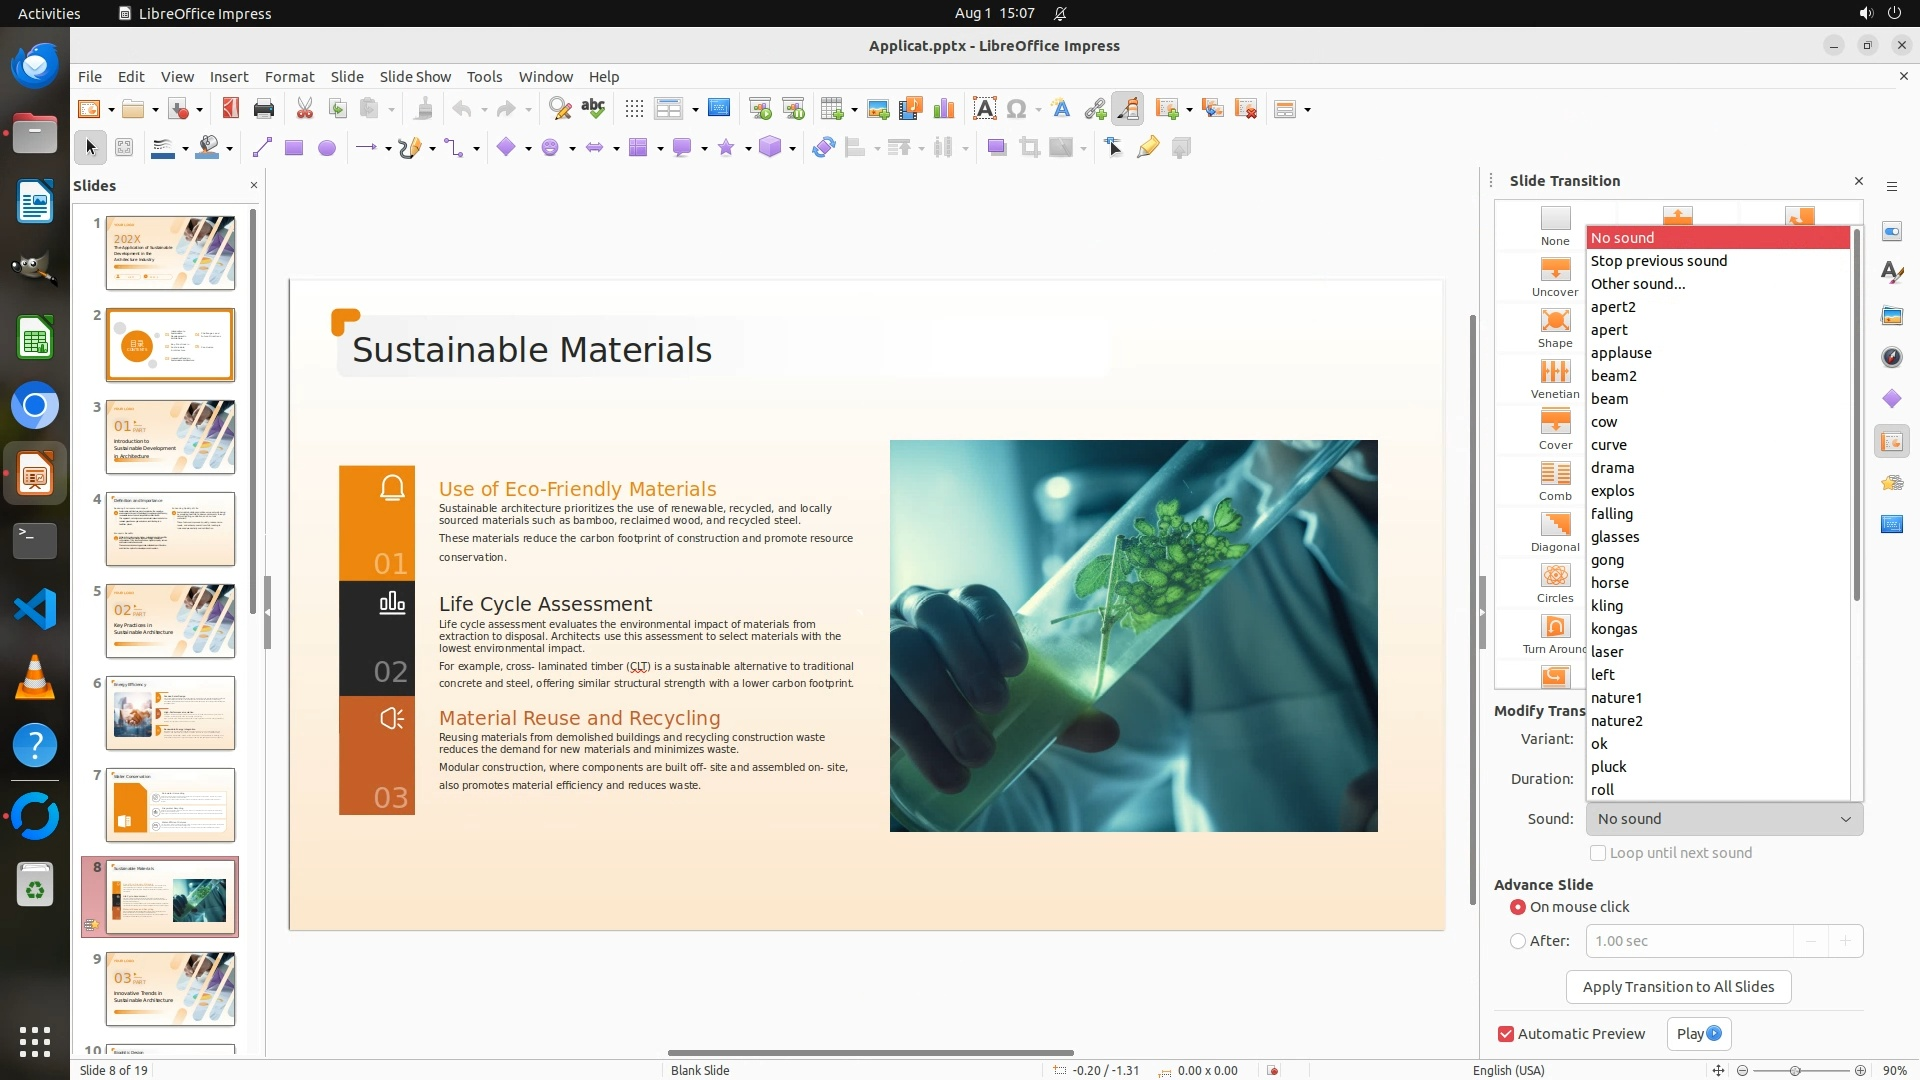Viewport: 1920px width, 1080px height.
Task: Toggle Display Grid toolbar icon
Action: 634,109
